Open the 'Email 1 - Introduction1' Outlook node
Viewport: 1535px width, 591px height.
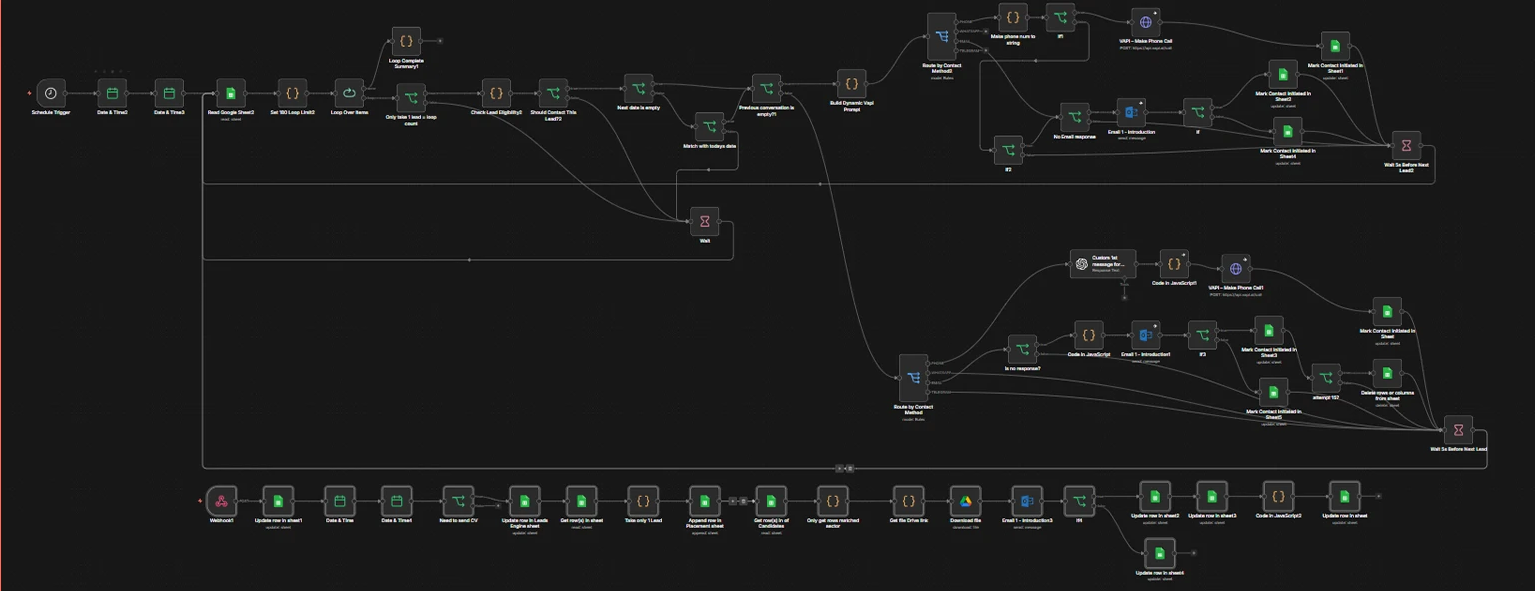click(1146, 335)
